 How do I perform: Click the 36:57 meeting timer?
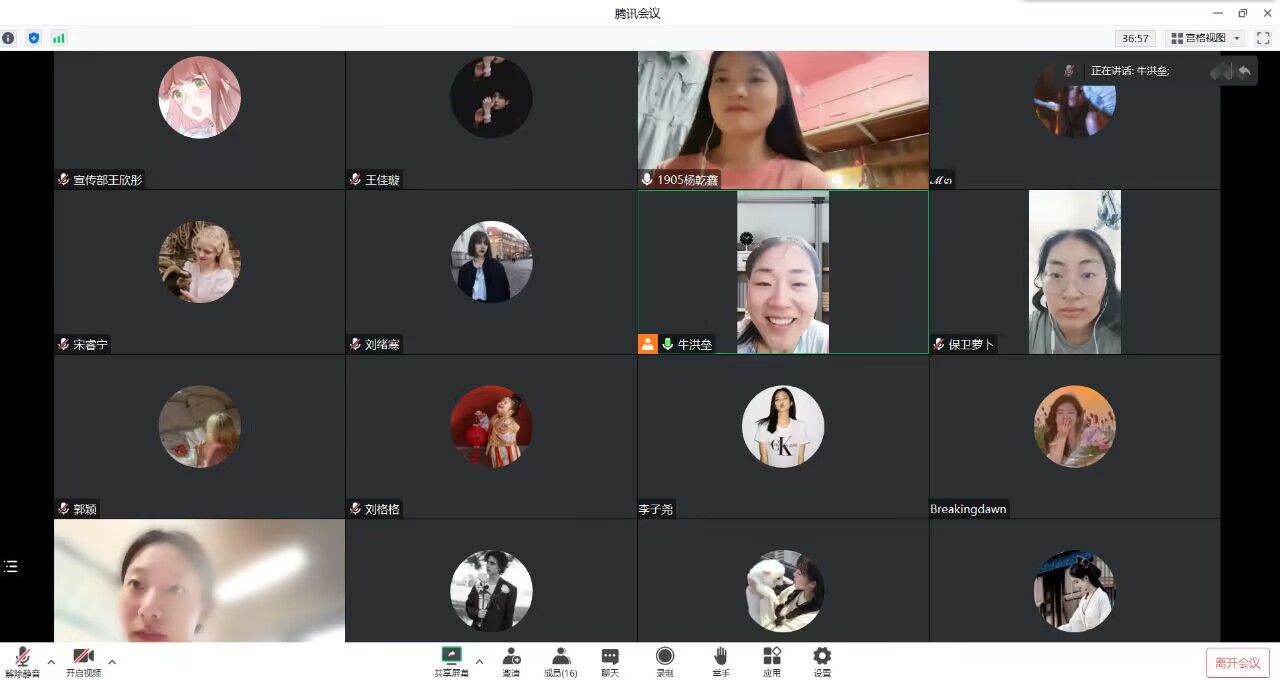click(1135, 38)
